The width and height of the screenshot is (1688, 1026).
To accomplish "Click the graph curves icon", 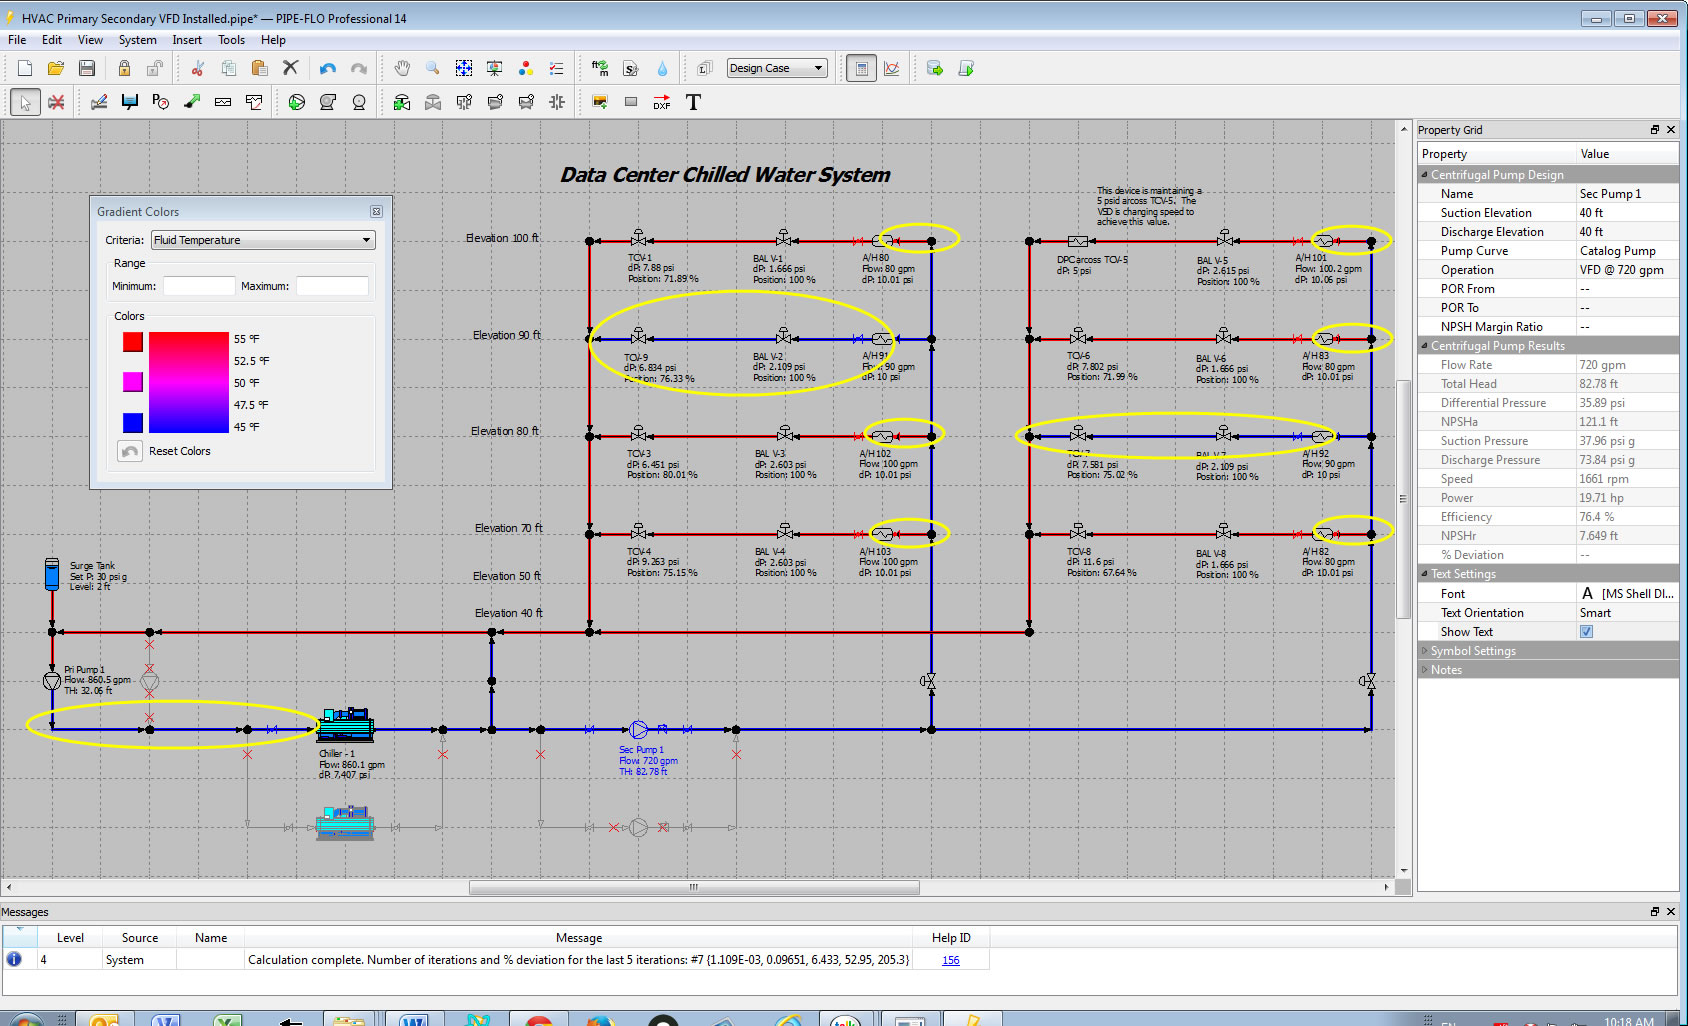I will coord(892,68).
